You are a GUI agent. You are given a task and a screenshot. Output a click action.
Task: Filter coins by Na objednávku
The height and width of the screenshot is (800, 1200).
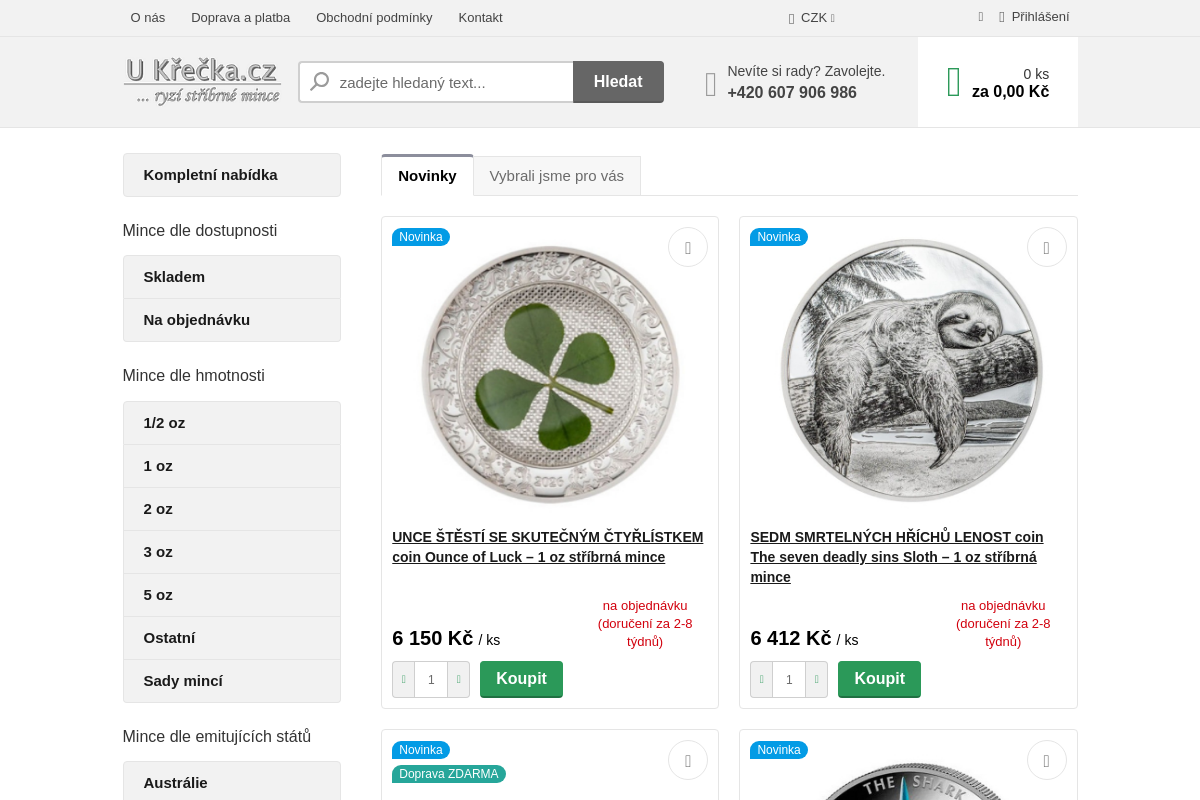click(232, 320)
